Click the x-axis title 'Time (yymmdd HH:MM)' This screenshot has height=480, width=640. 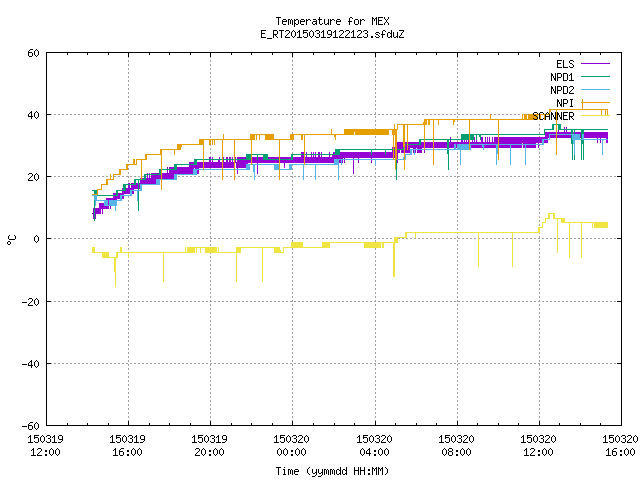coord(332,471)
